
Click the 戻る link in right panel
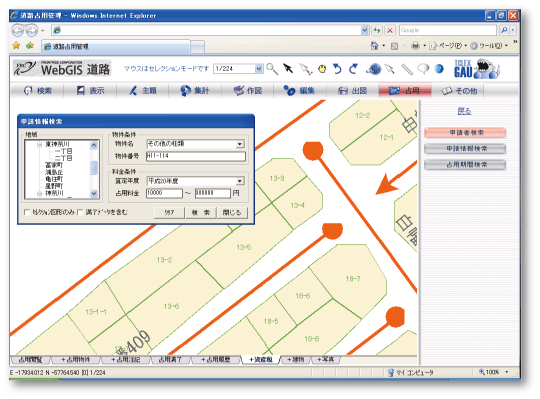coord(464,111)
